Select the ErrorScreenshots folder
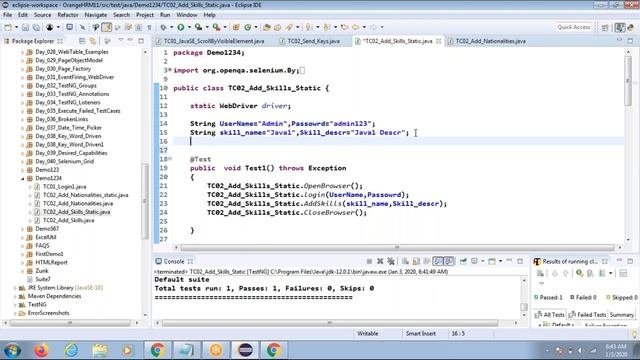This screenshot has width=640, height=360. point(48,313)
